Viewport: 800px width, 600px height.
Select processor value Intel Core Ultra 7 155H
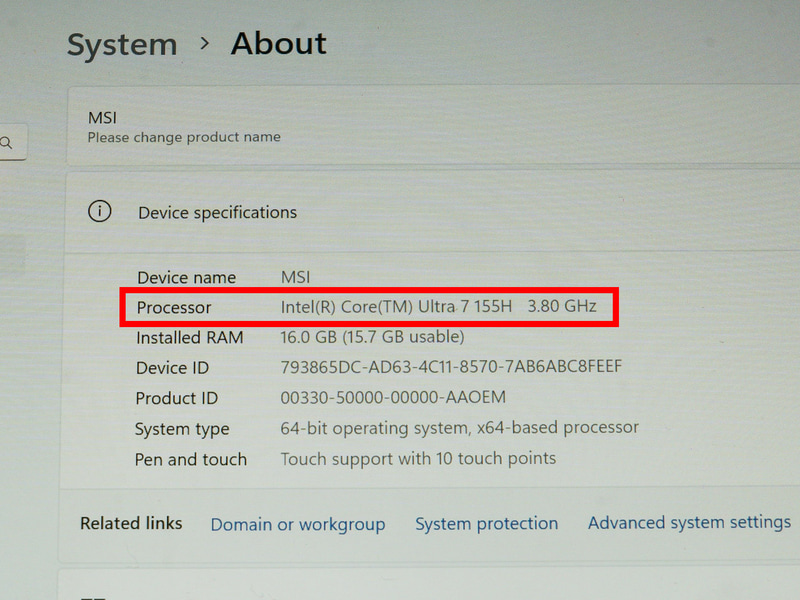tap(438, 306)
